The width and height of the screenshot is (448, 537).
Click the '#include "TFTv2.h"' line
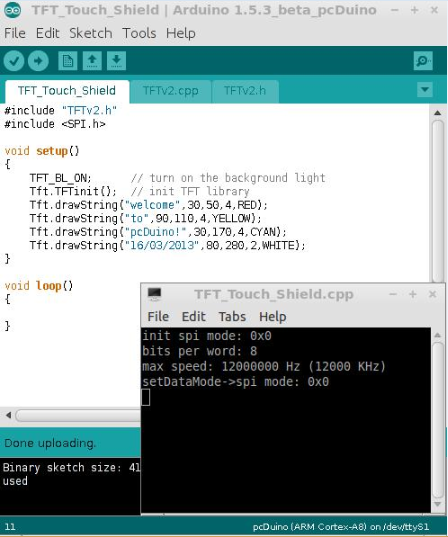click(61, 111)
